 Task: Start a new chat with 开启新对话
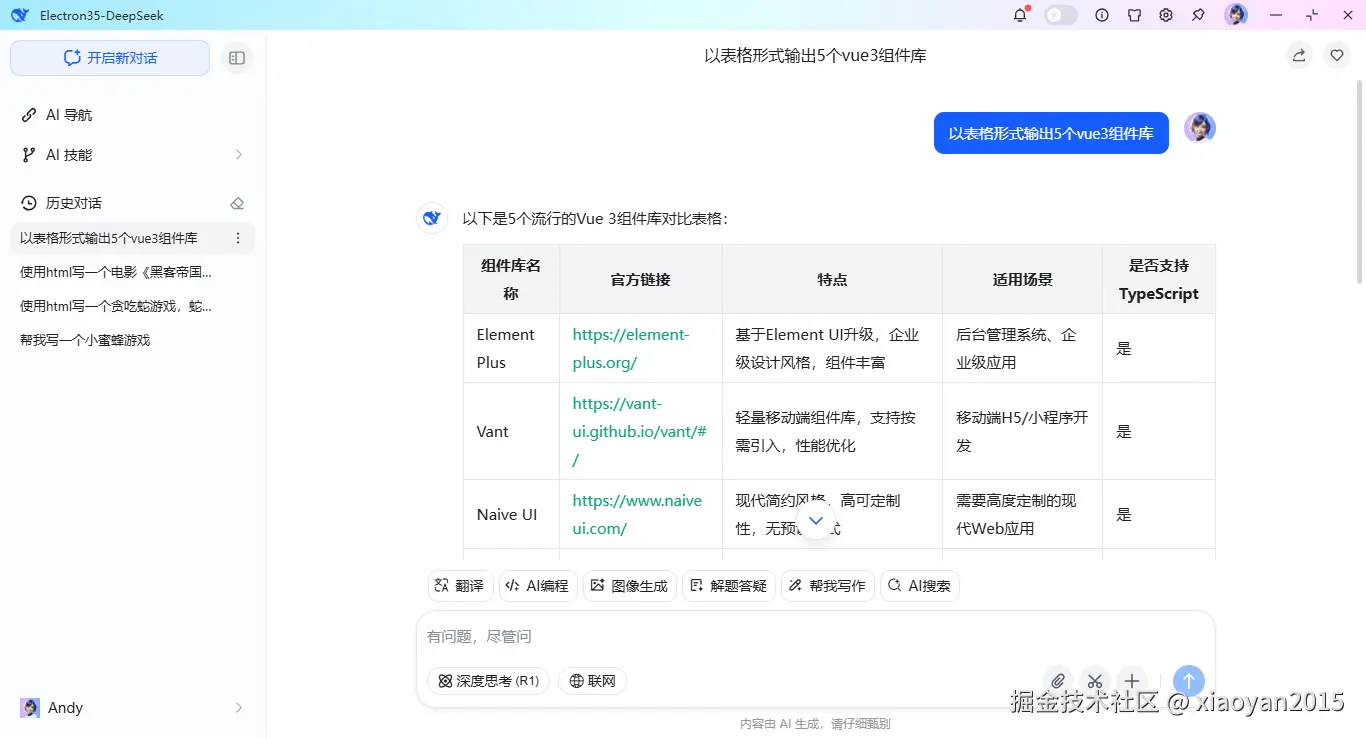point(109,58)
